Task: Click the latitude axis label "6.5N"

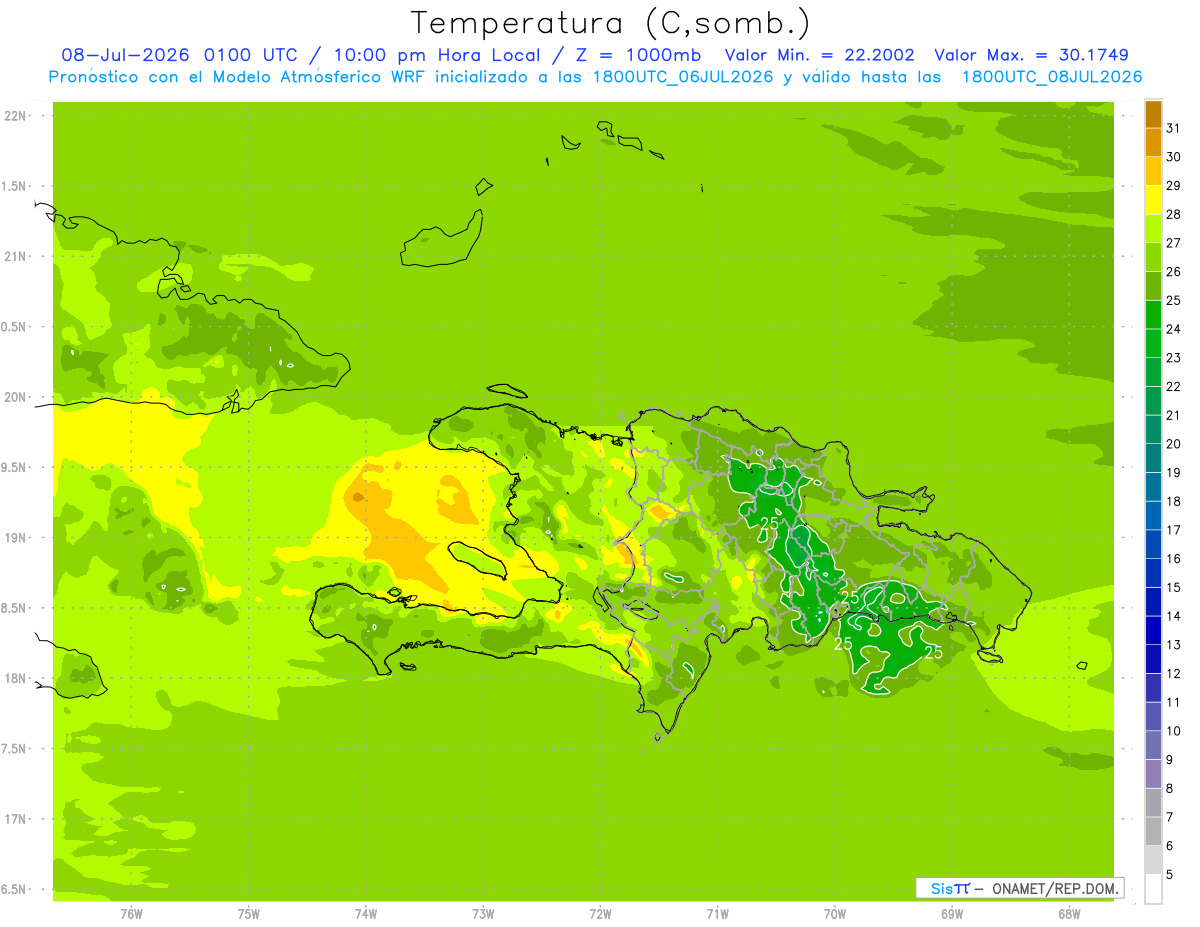Action: (x=15, y=890)
